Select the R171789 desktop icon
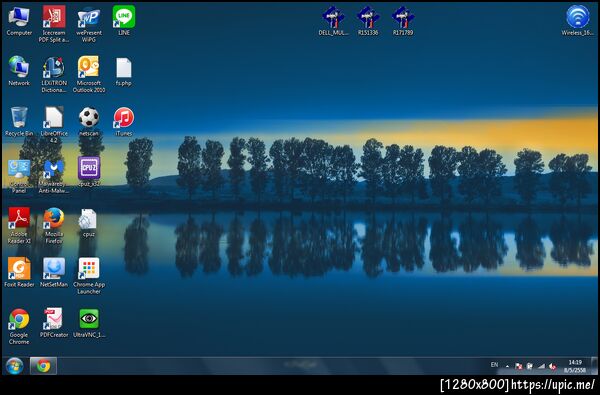 pyautogui.click(x=403, y=21)
